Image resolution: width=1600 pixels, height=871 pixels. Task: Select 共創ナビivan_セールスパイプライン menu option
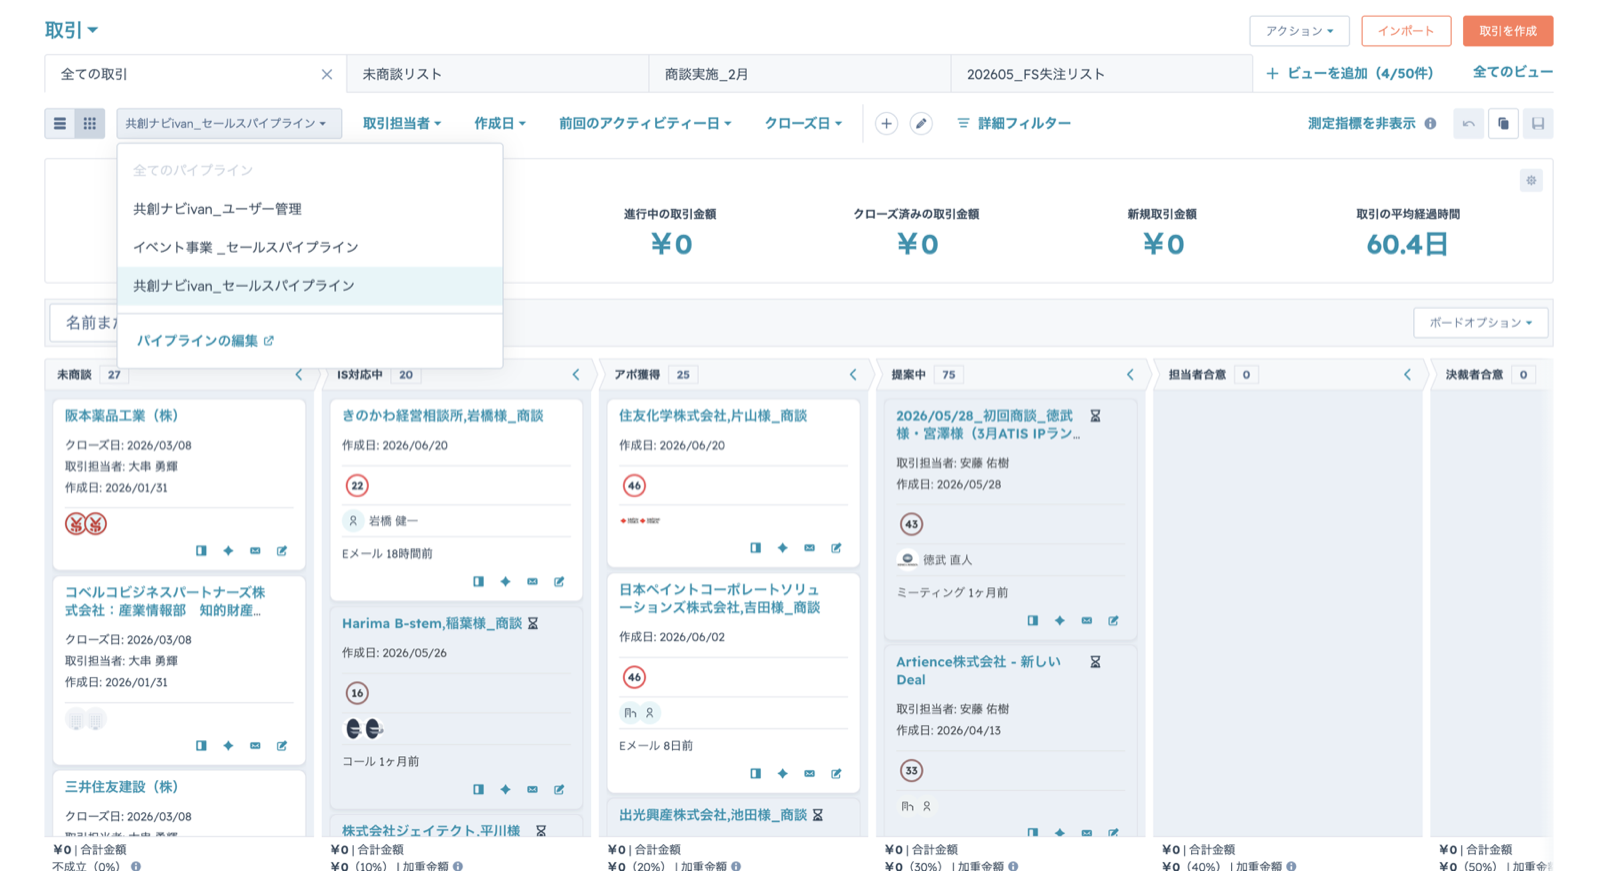click(310, 286)
